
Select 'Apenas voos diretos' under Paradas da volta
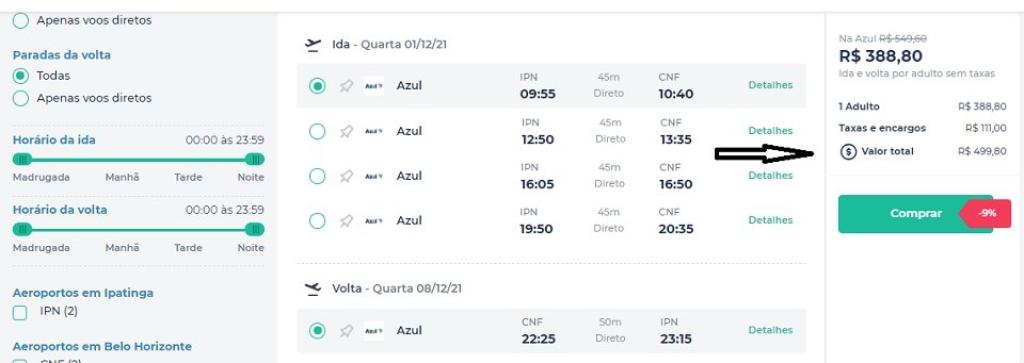point(21,98)
